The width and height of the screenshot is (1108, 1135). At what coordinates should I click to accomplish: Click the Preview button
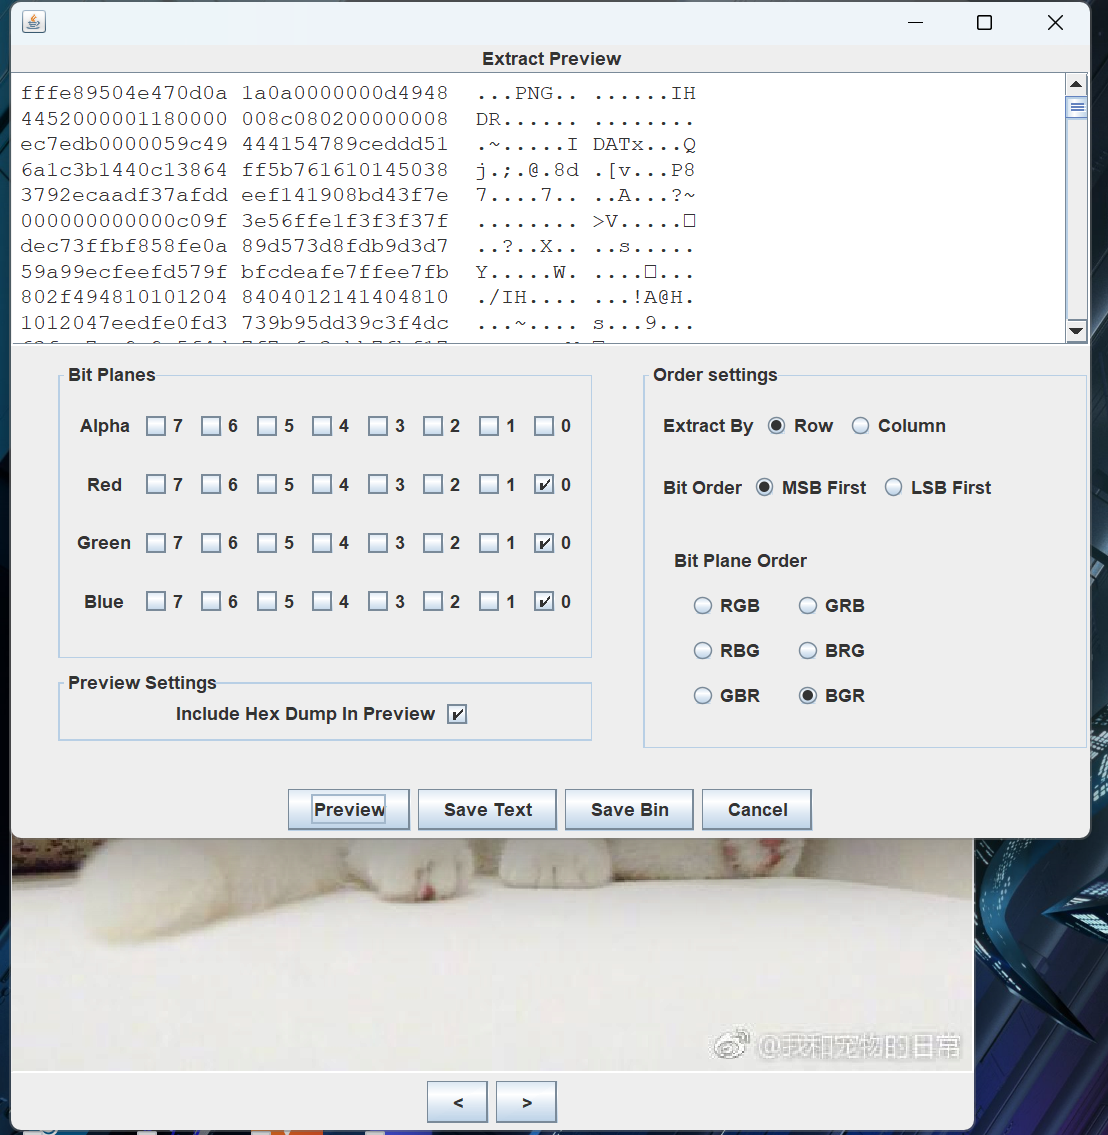349,809
